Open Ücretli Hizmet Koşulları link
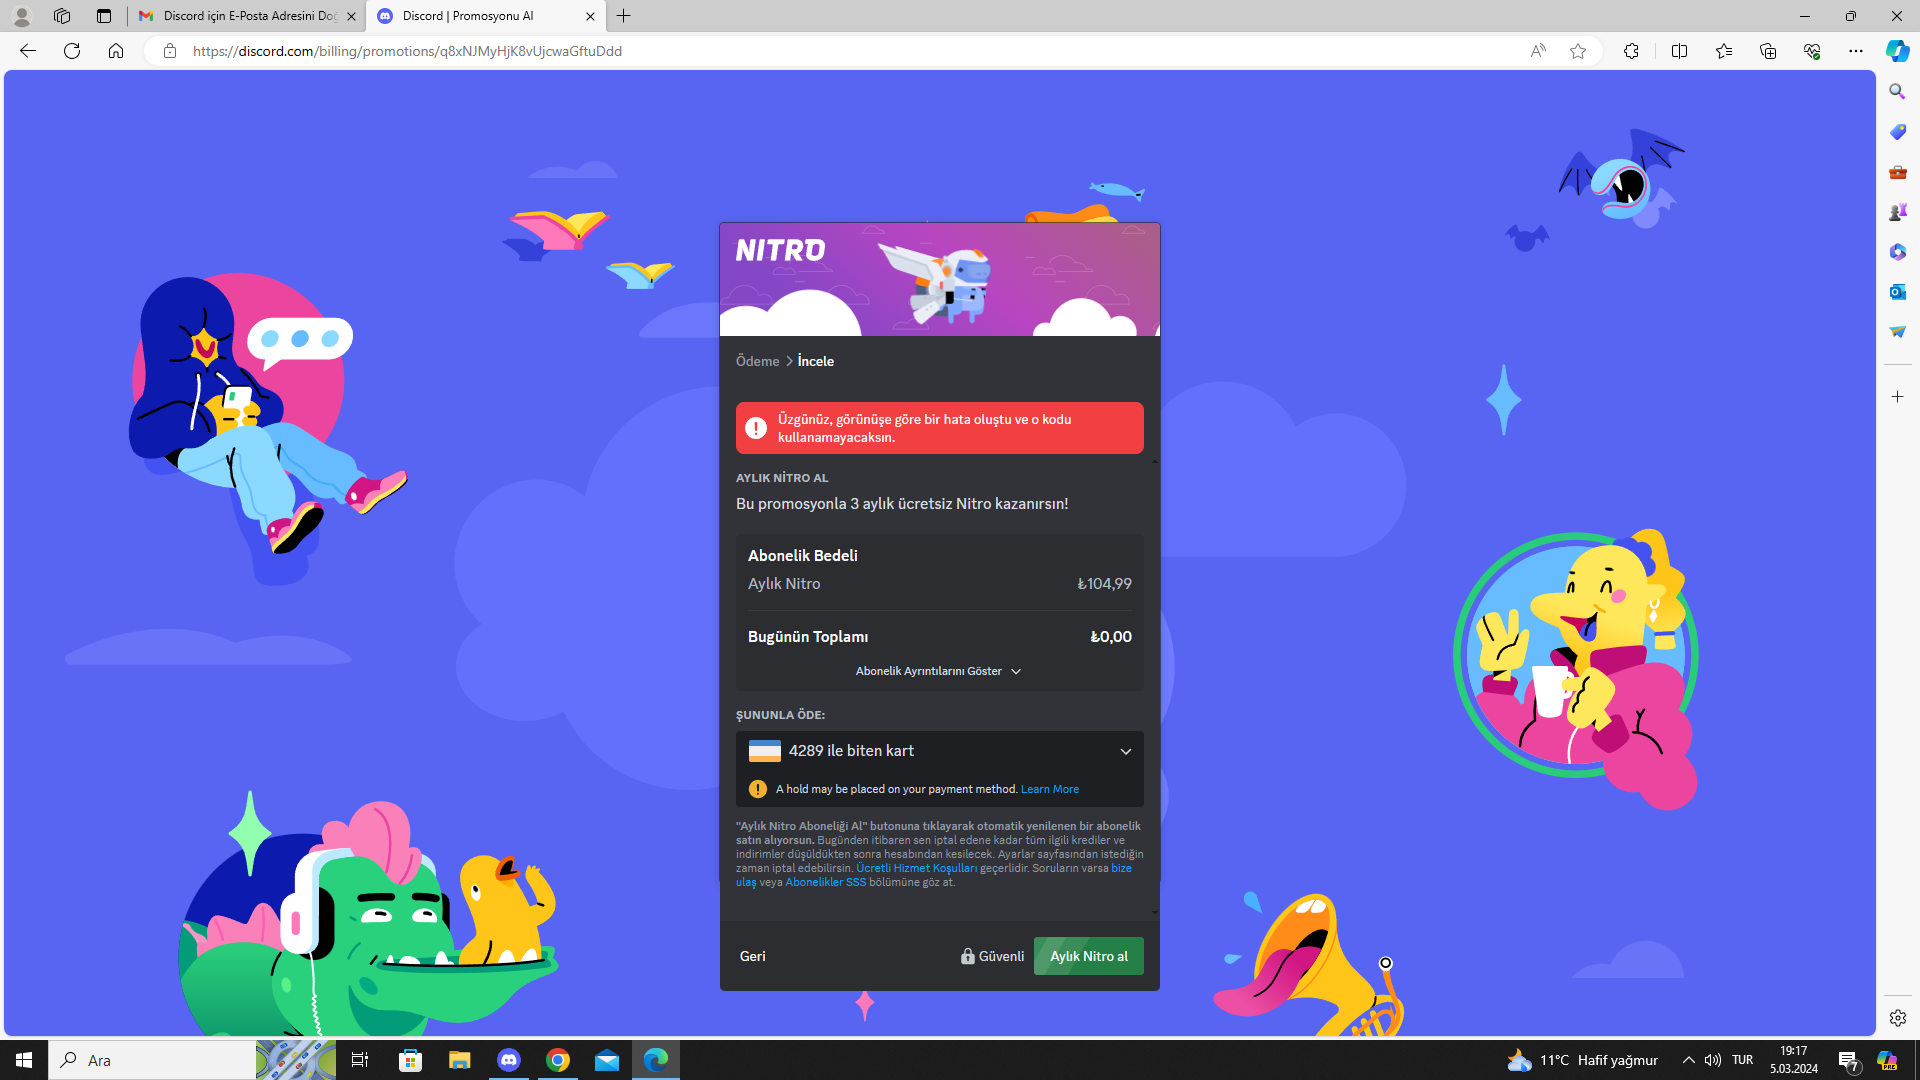The image size is (1920, 1080). click(916, 868)
